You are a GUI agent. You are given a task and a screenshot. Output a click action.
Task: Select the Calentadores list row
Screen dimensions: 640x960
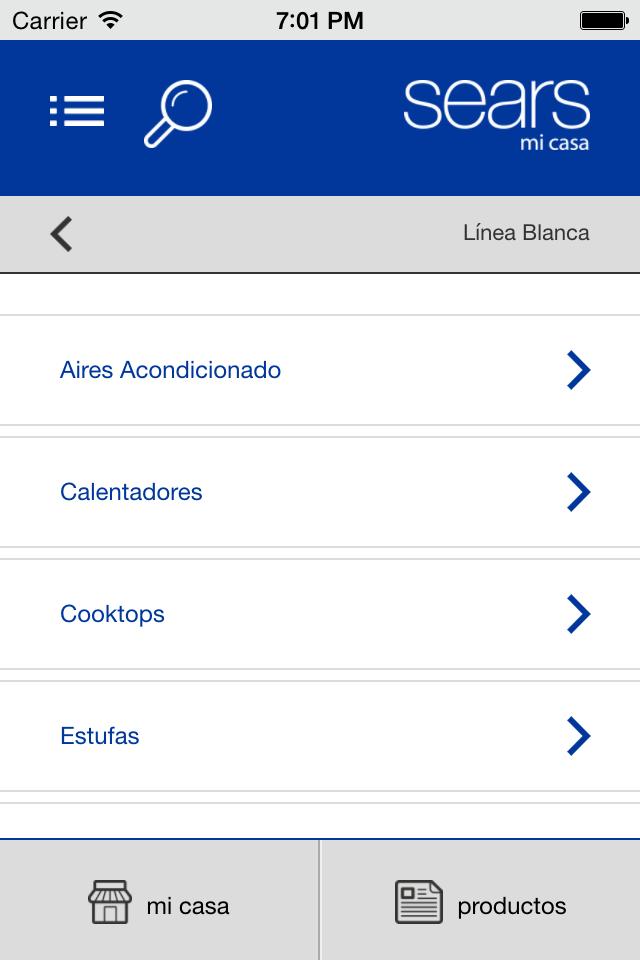[x=131, y=492]
